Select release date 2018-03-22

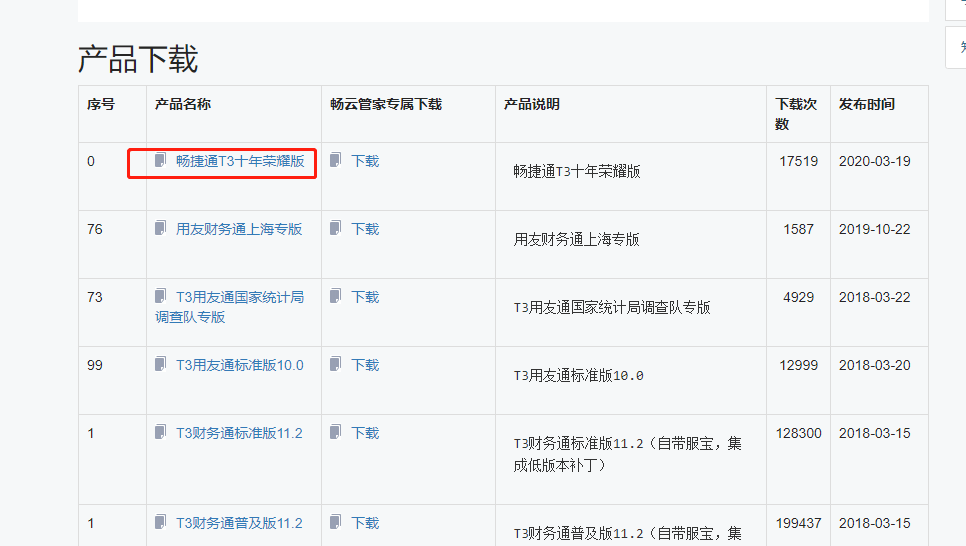(x=875, y=297)
